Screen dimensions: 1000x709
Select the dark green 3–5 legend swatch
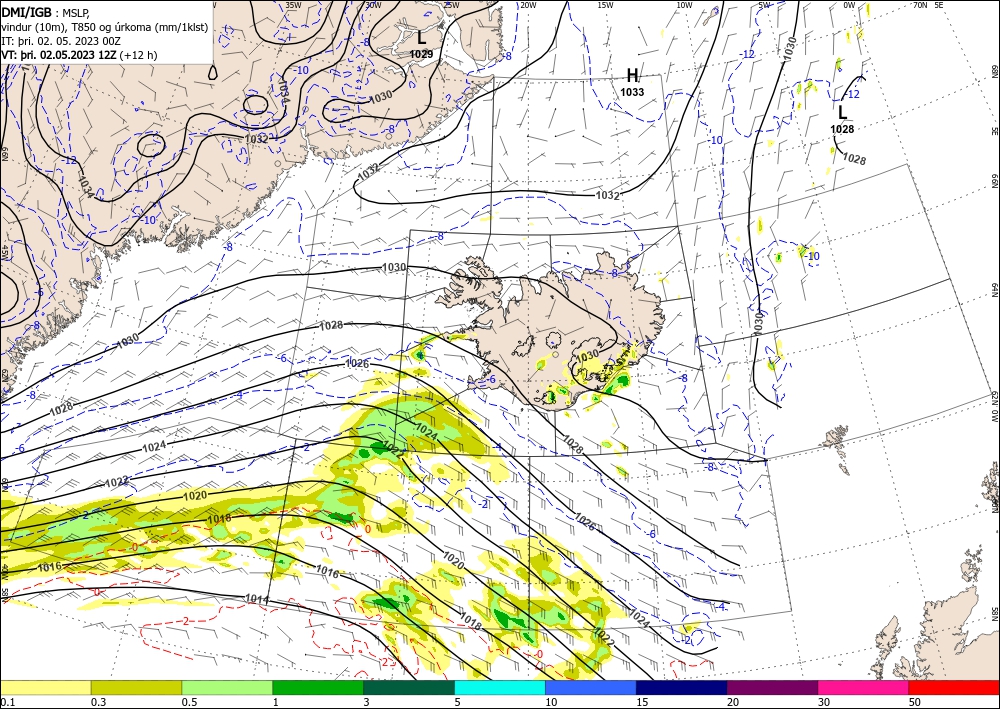click(409, 687)
